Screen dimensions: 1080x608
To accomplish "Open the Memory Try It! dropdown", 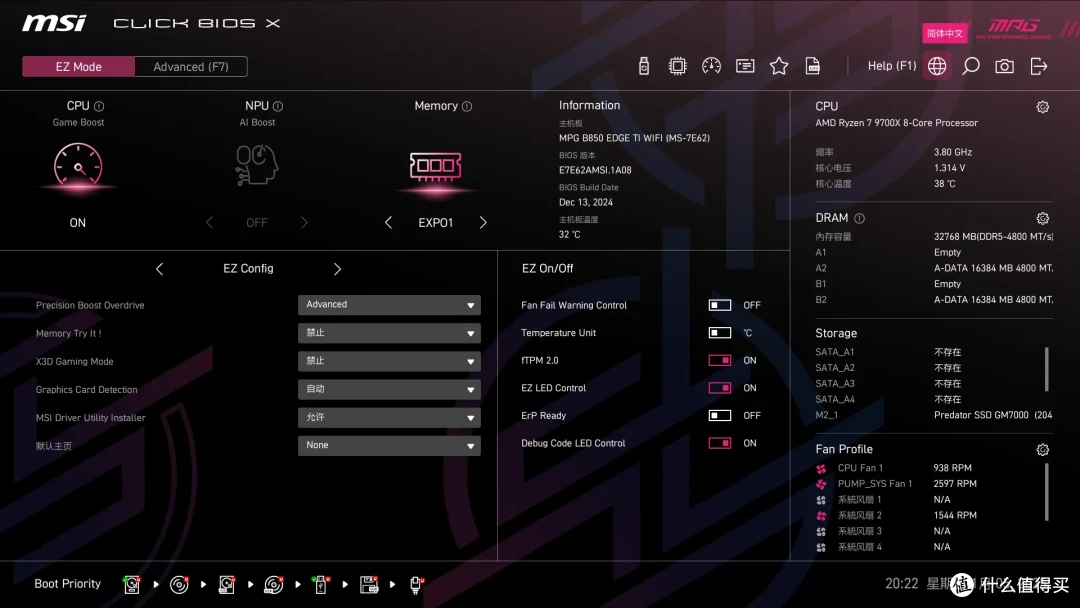I will pos(389,333).
